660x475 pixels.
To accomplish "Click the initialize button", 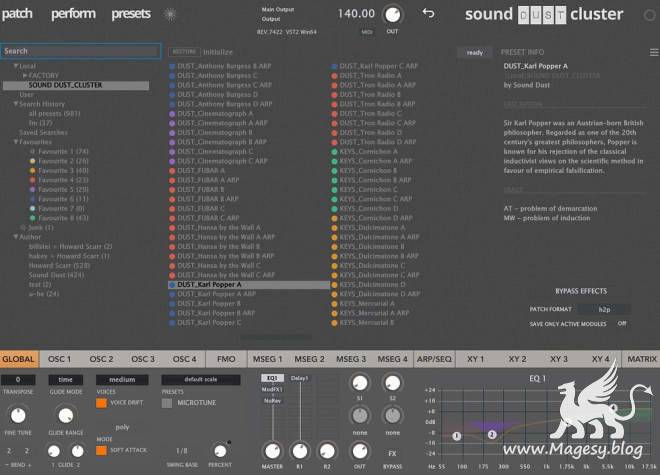I will (x=218, y=52).
